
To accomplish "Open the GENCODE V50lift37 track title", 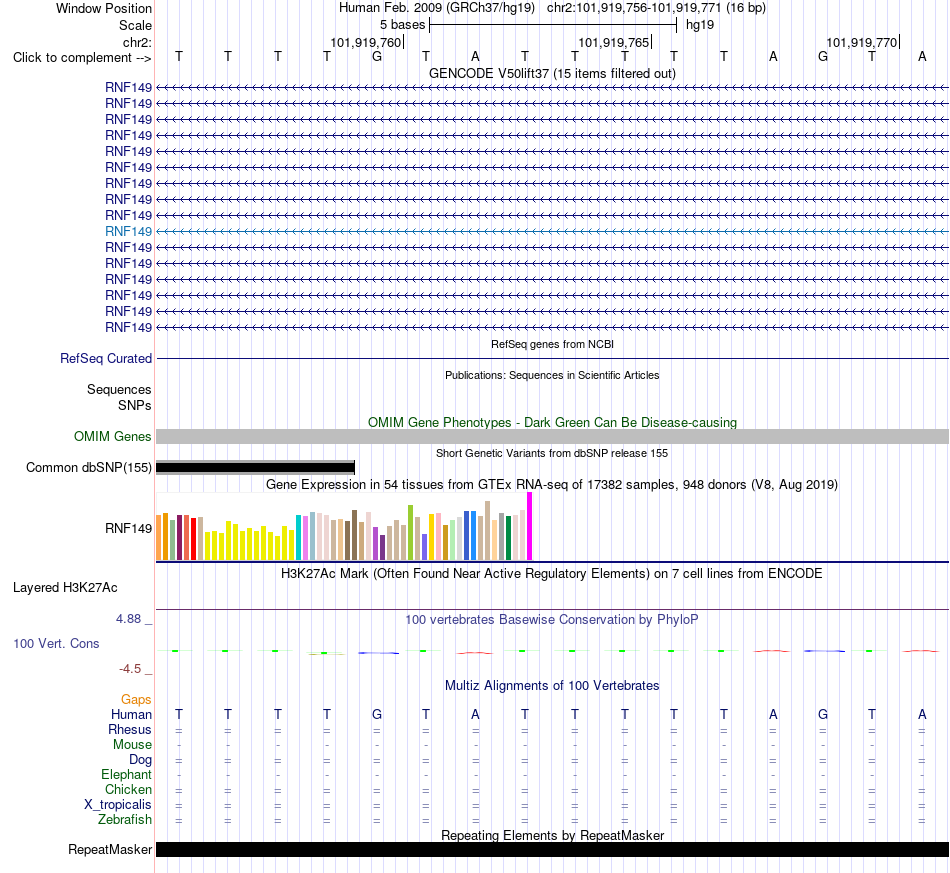I will pos(552,73).
